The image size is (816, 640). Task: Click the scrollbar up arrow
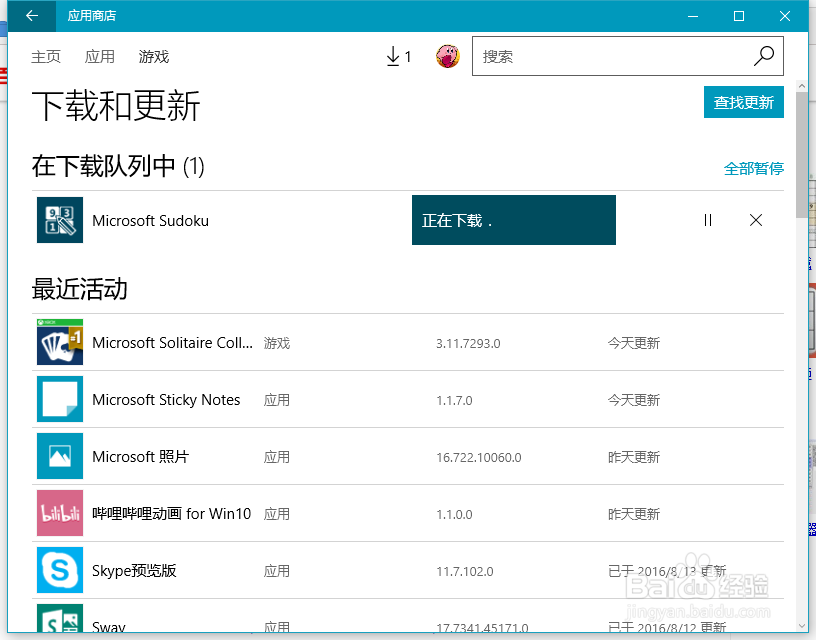click(801, 86)
